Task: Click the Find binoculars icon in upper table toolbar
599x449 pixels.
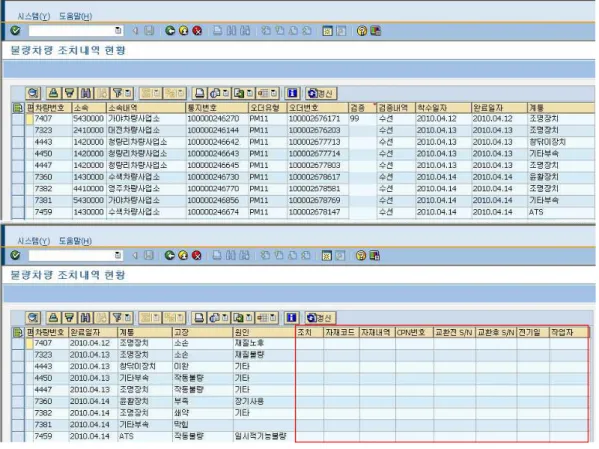Action: pyautogui.click(x=86, y=93)
